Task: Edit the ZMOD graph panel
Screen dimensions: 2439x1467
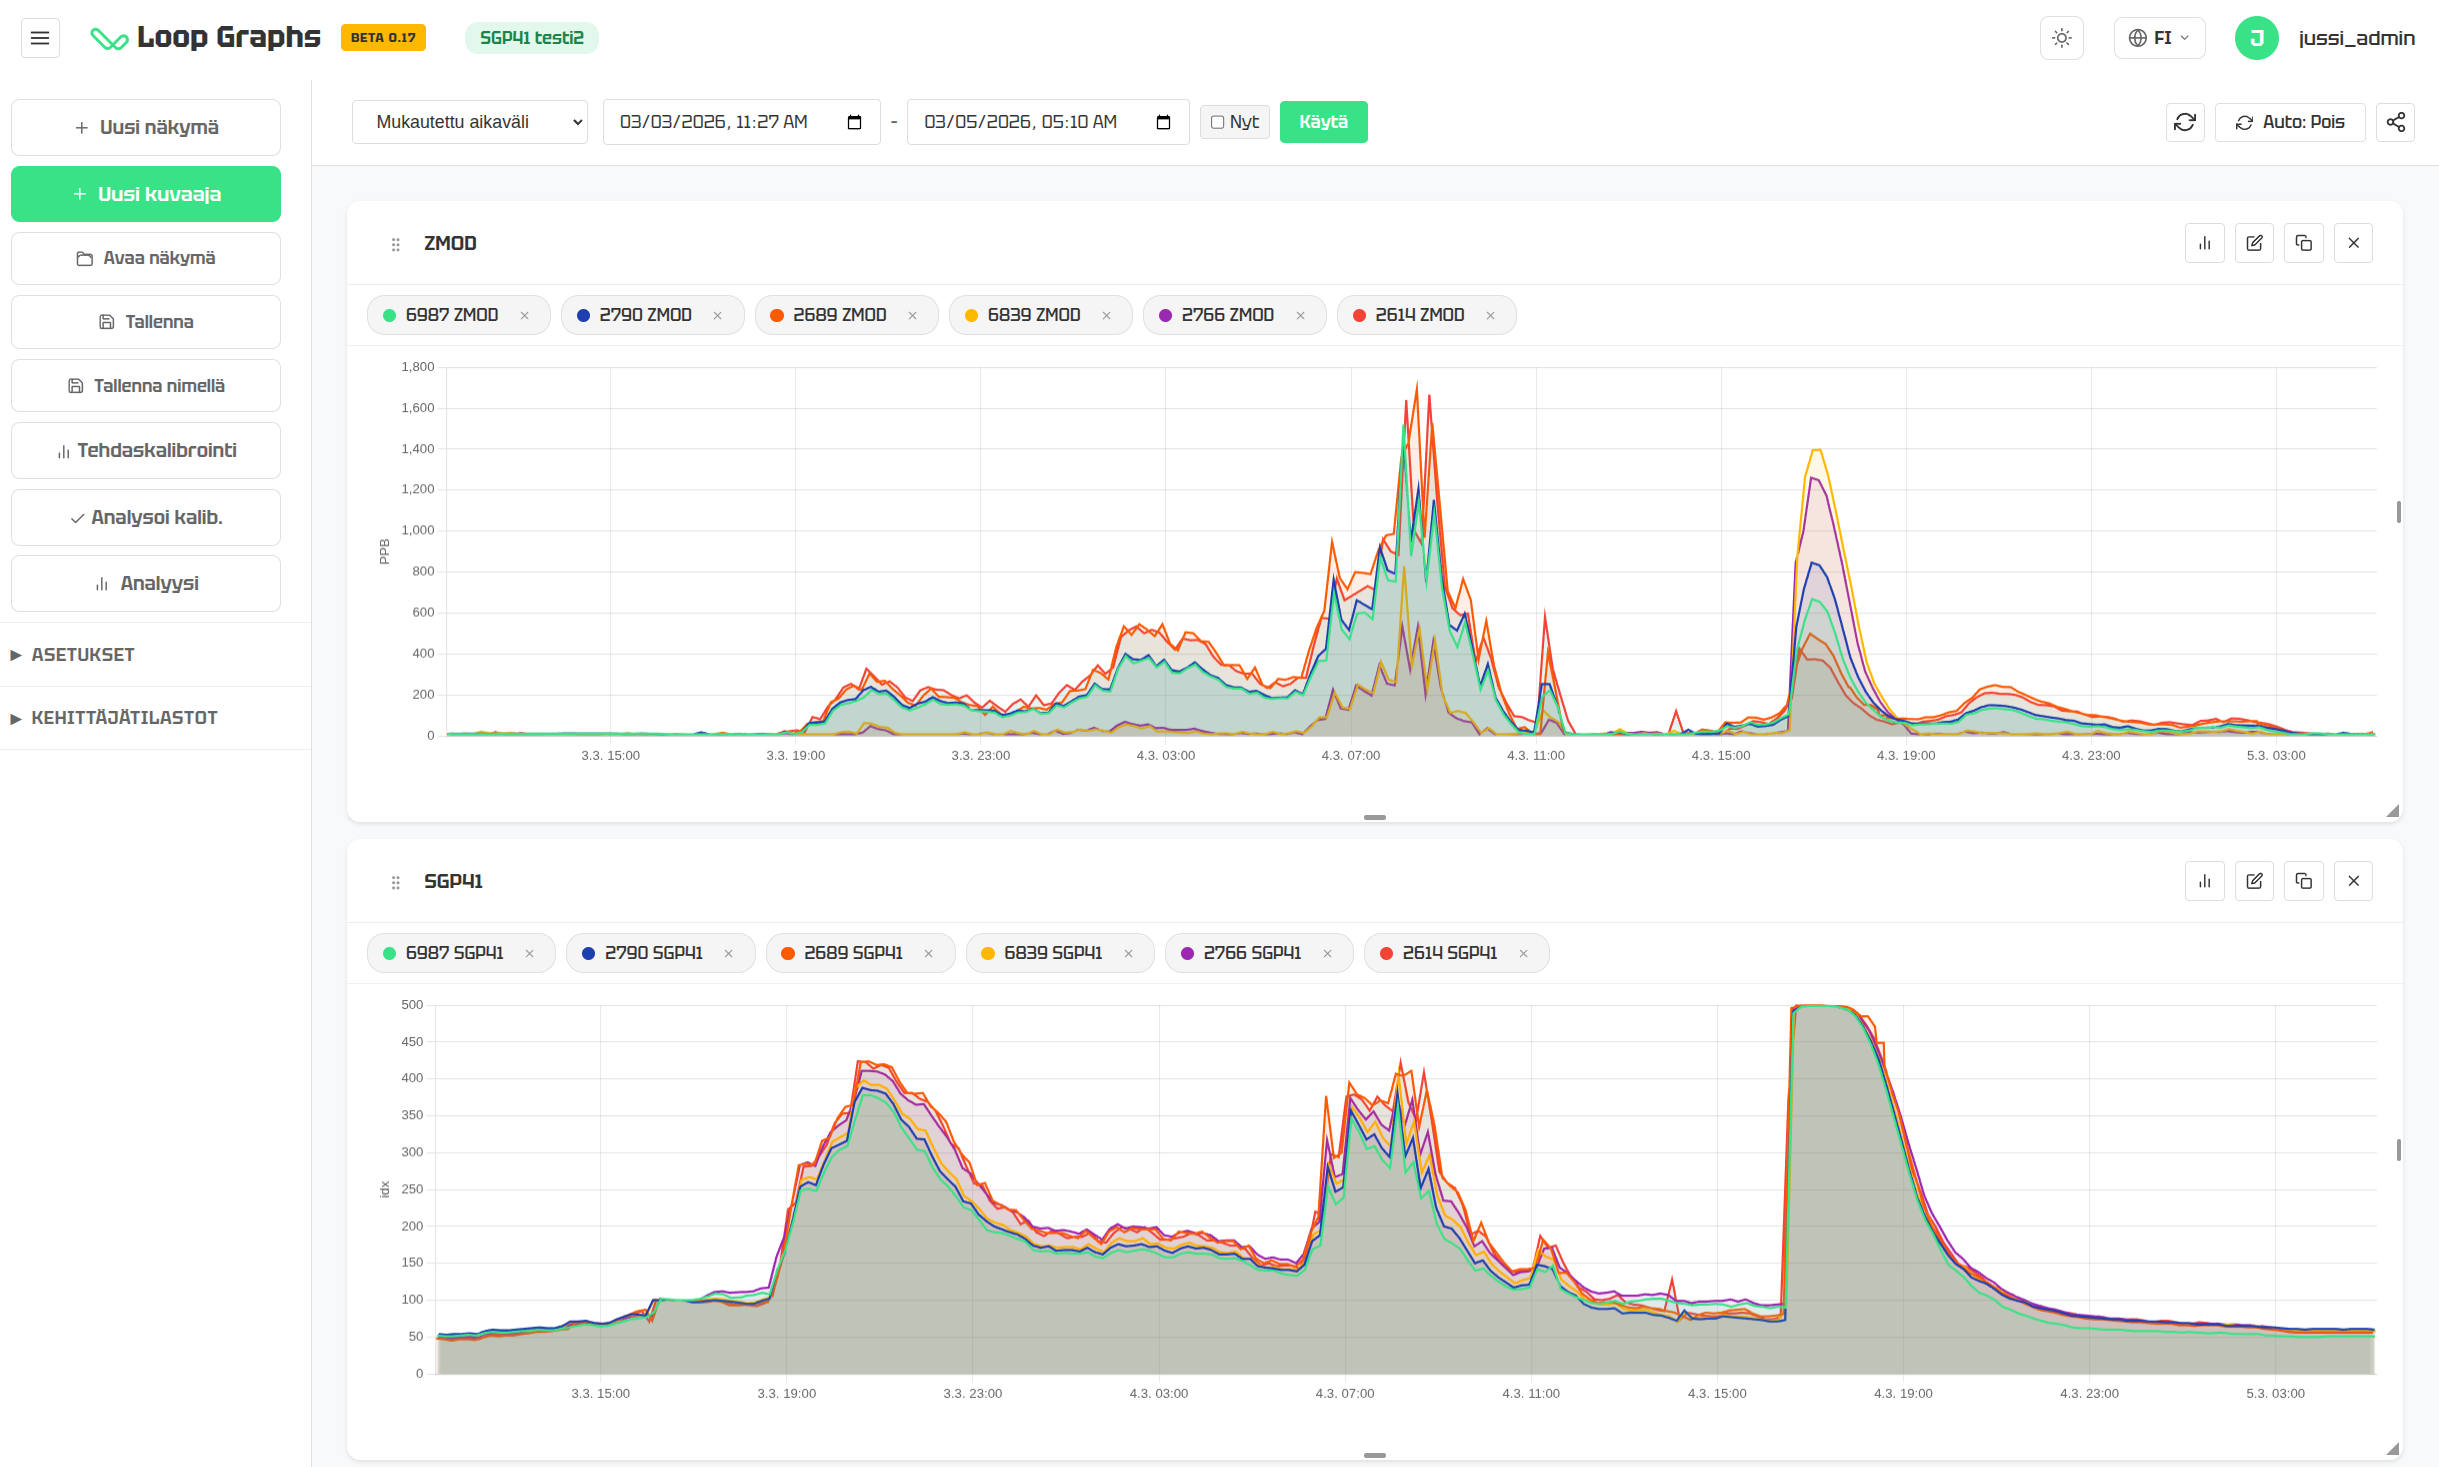Action: tap(2254, 243)
